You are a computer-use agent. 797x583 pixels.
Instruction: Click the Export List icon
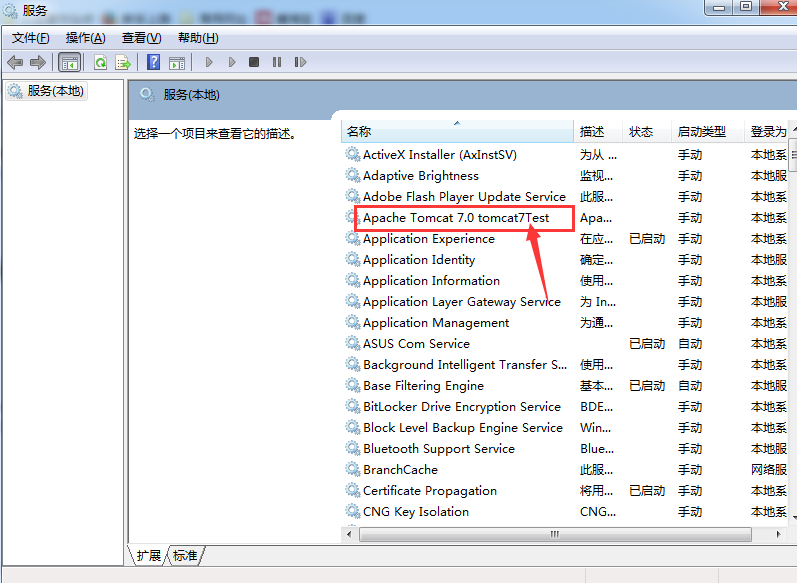coord(123,62)
